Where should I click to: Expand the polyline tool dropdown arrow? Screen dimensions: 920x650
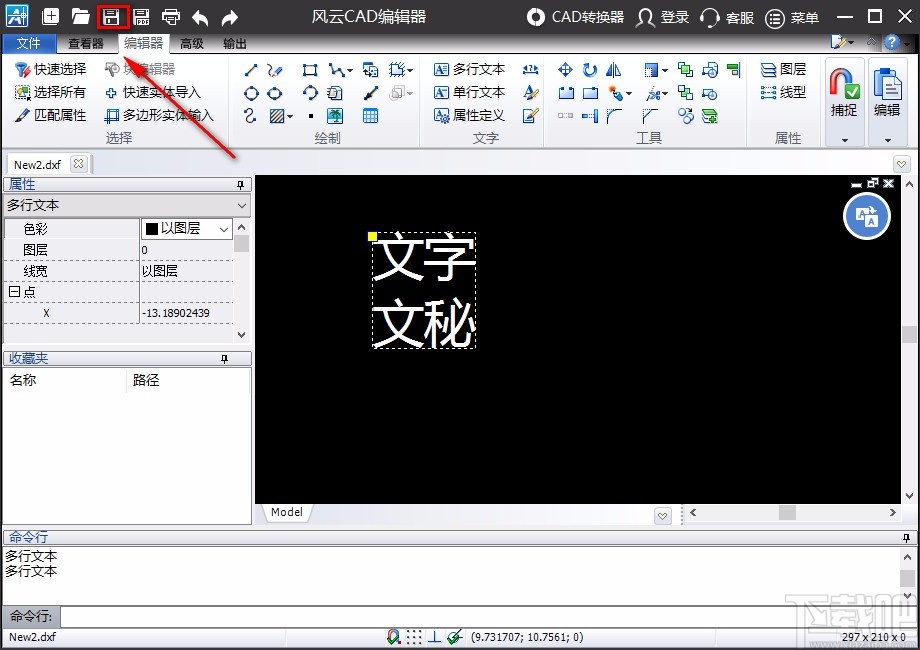point(350,70)
